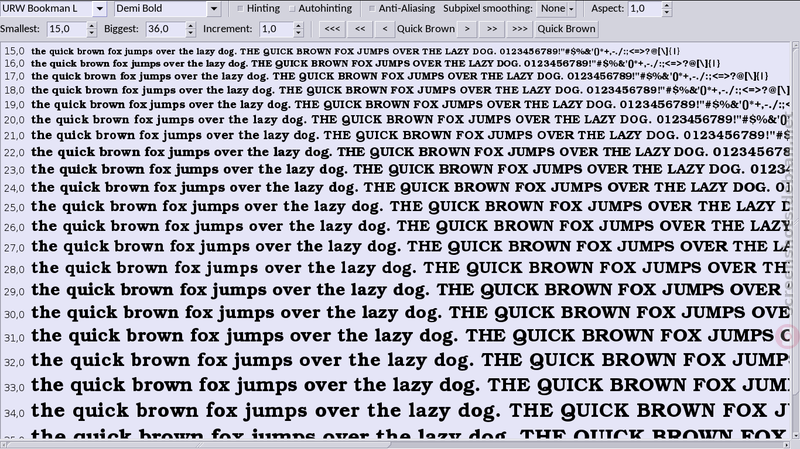Click the Quick Brown button right of >>>
800x449 pixels.
point(566,29)
